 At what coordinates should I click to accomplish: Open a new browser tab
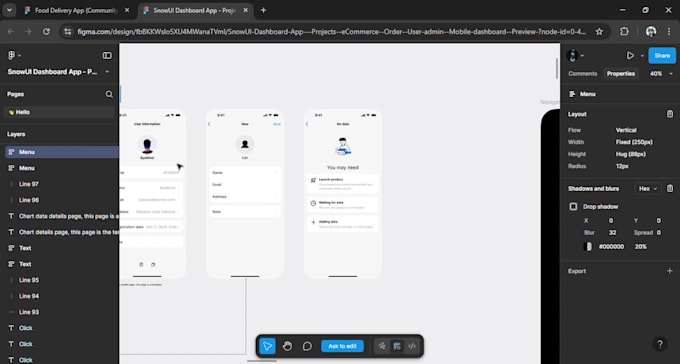263,10
